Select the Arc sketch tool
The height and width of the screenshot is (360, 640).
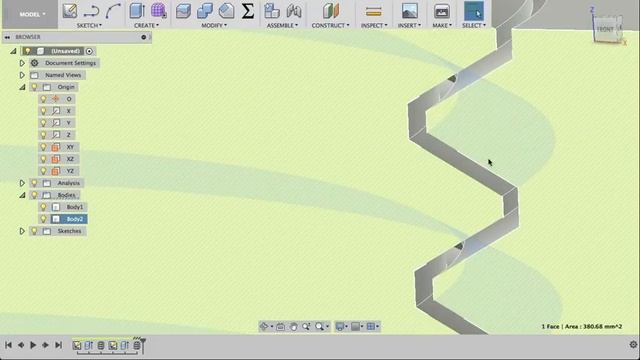coord(113,11)
